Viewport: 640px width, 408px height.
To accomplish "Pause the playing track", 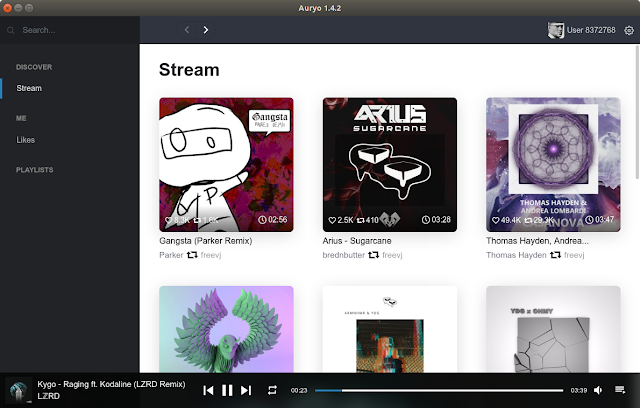I will [x=227, y=390].
